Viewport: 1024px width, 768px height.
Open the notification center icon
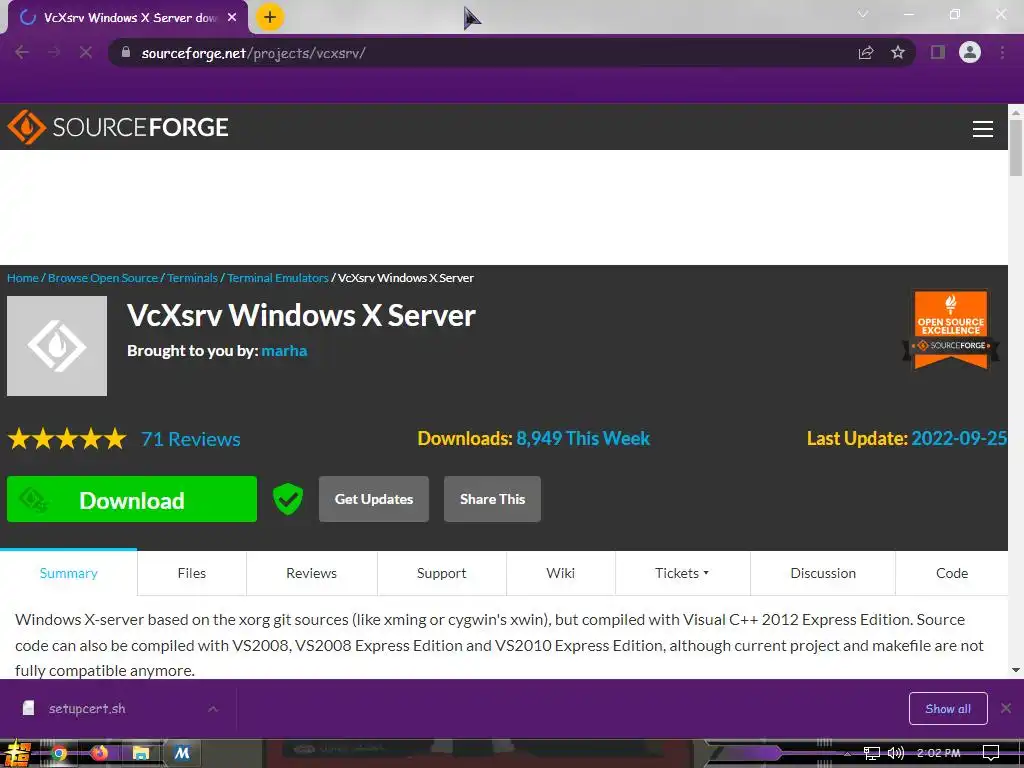991,753
